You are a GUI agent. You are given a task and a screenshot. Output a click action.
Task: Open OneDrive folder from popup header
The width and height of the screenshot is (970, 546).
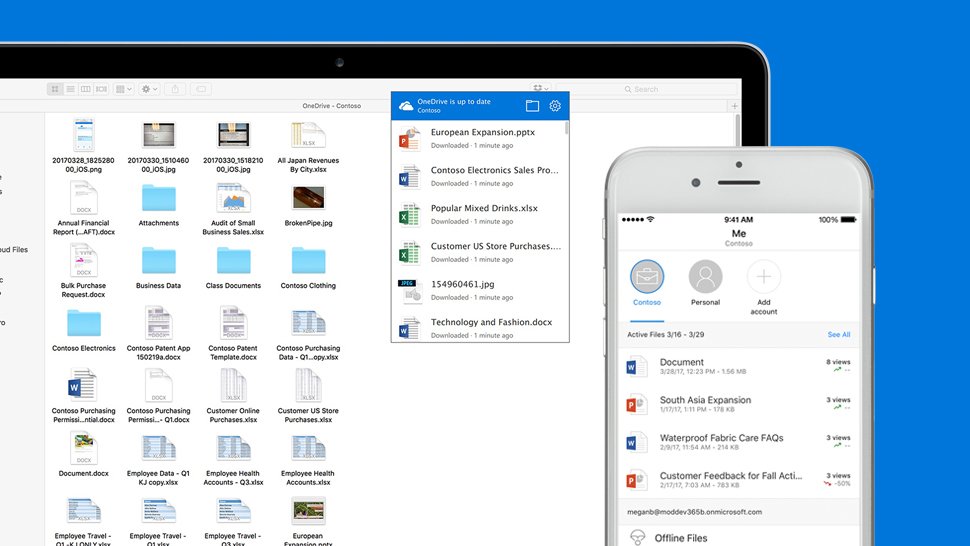coord(532,106)
